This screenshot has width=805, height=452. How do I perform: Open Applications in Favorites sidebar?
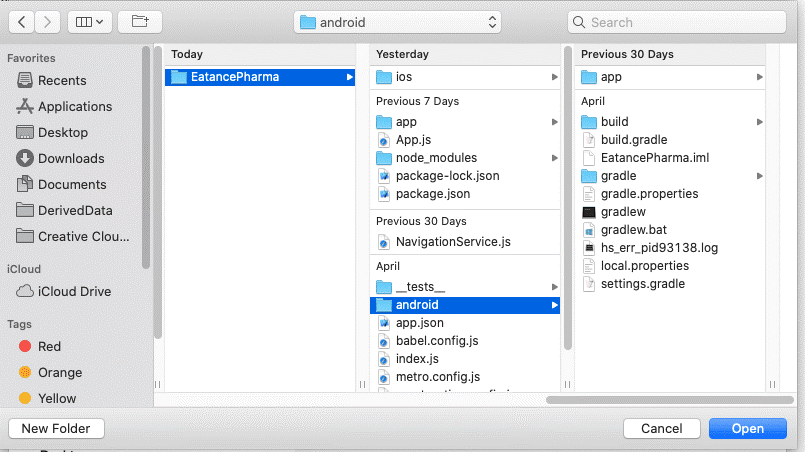pyautogui.click(x=74, y=106)
